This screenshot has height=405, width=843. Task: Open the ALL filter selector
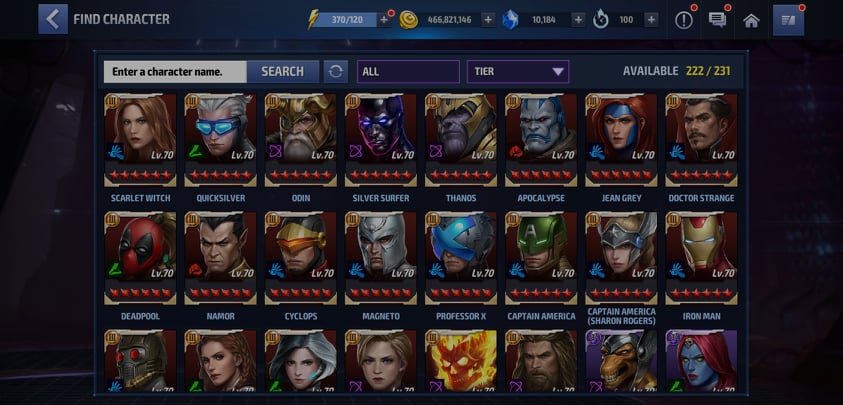click(x=408, y=72)
